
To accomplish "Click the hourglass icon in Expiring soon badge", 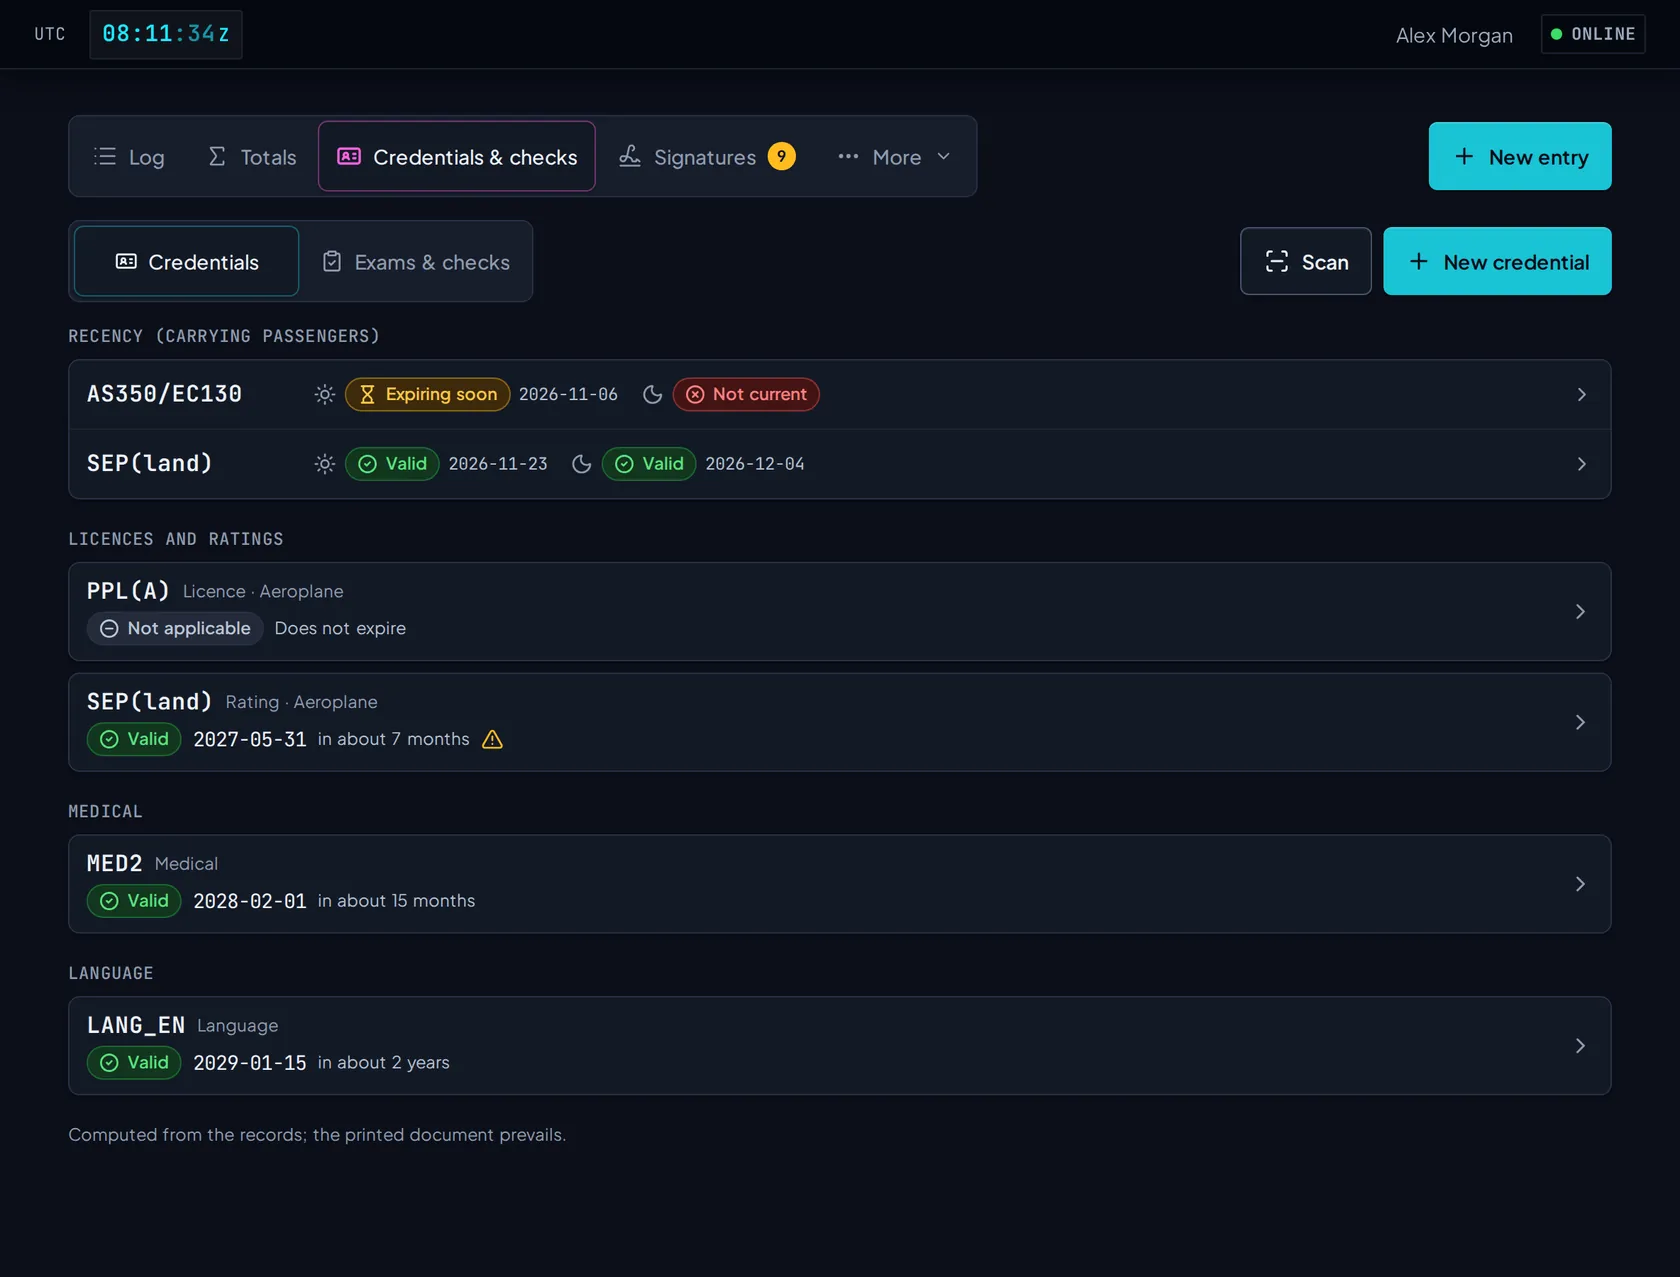I will pyautogui.click(x=367, y=394).
